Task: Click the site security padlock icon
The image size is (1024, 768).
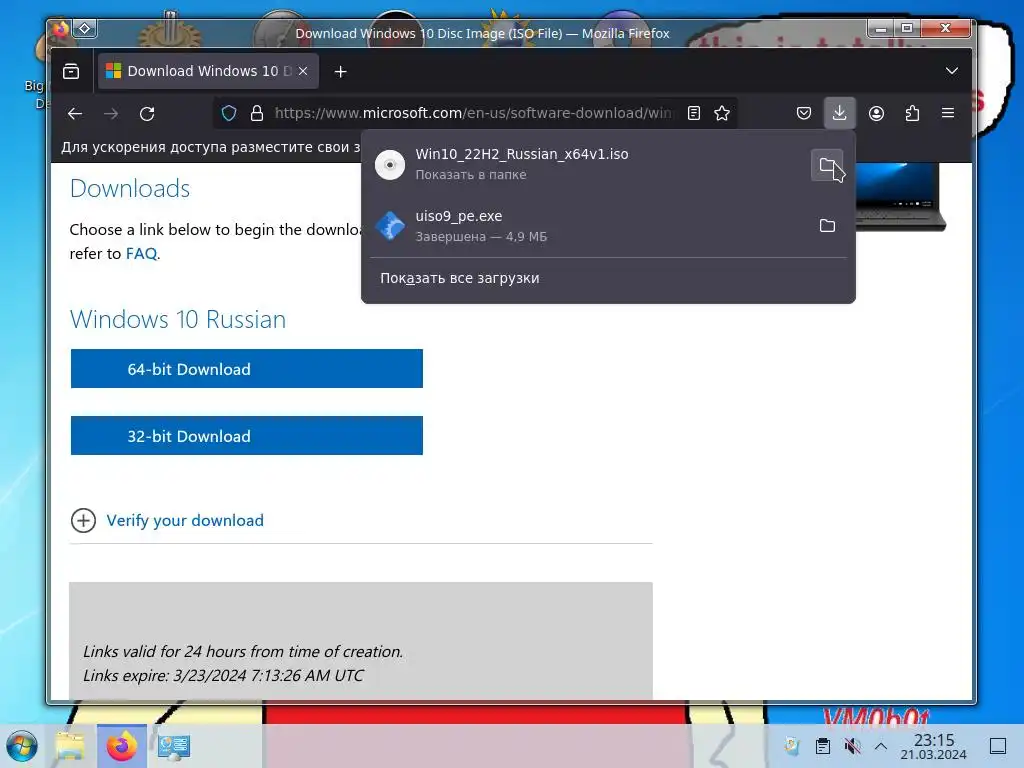Action: tap(257, 114)
